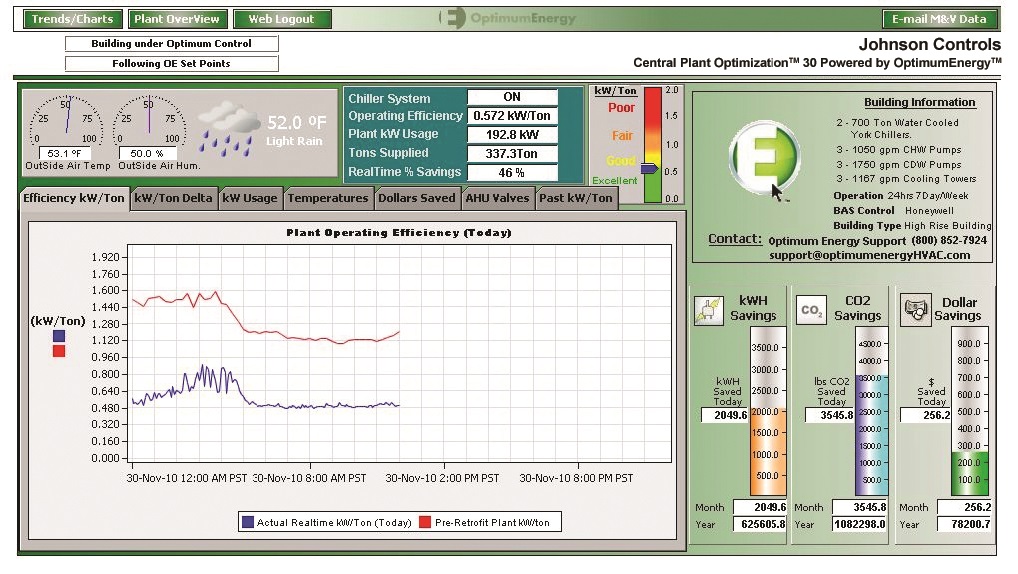
Task: Click the lbs CO2 Saved Today 3545.8 value
Action: pyautogui.click(x=830, y=415)
